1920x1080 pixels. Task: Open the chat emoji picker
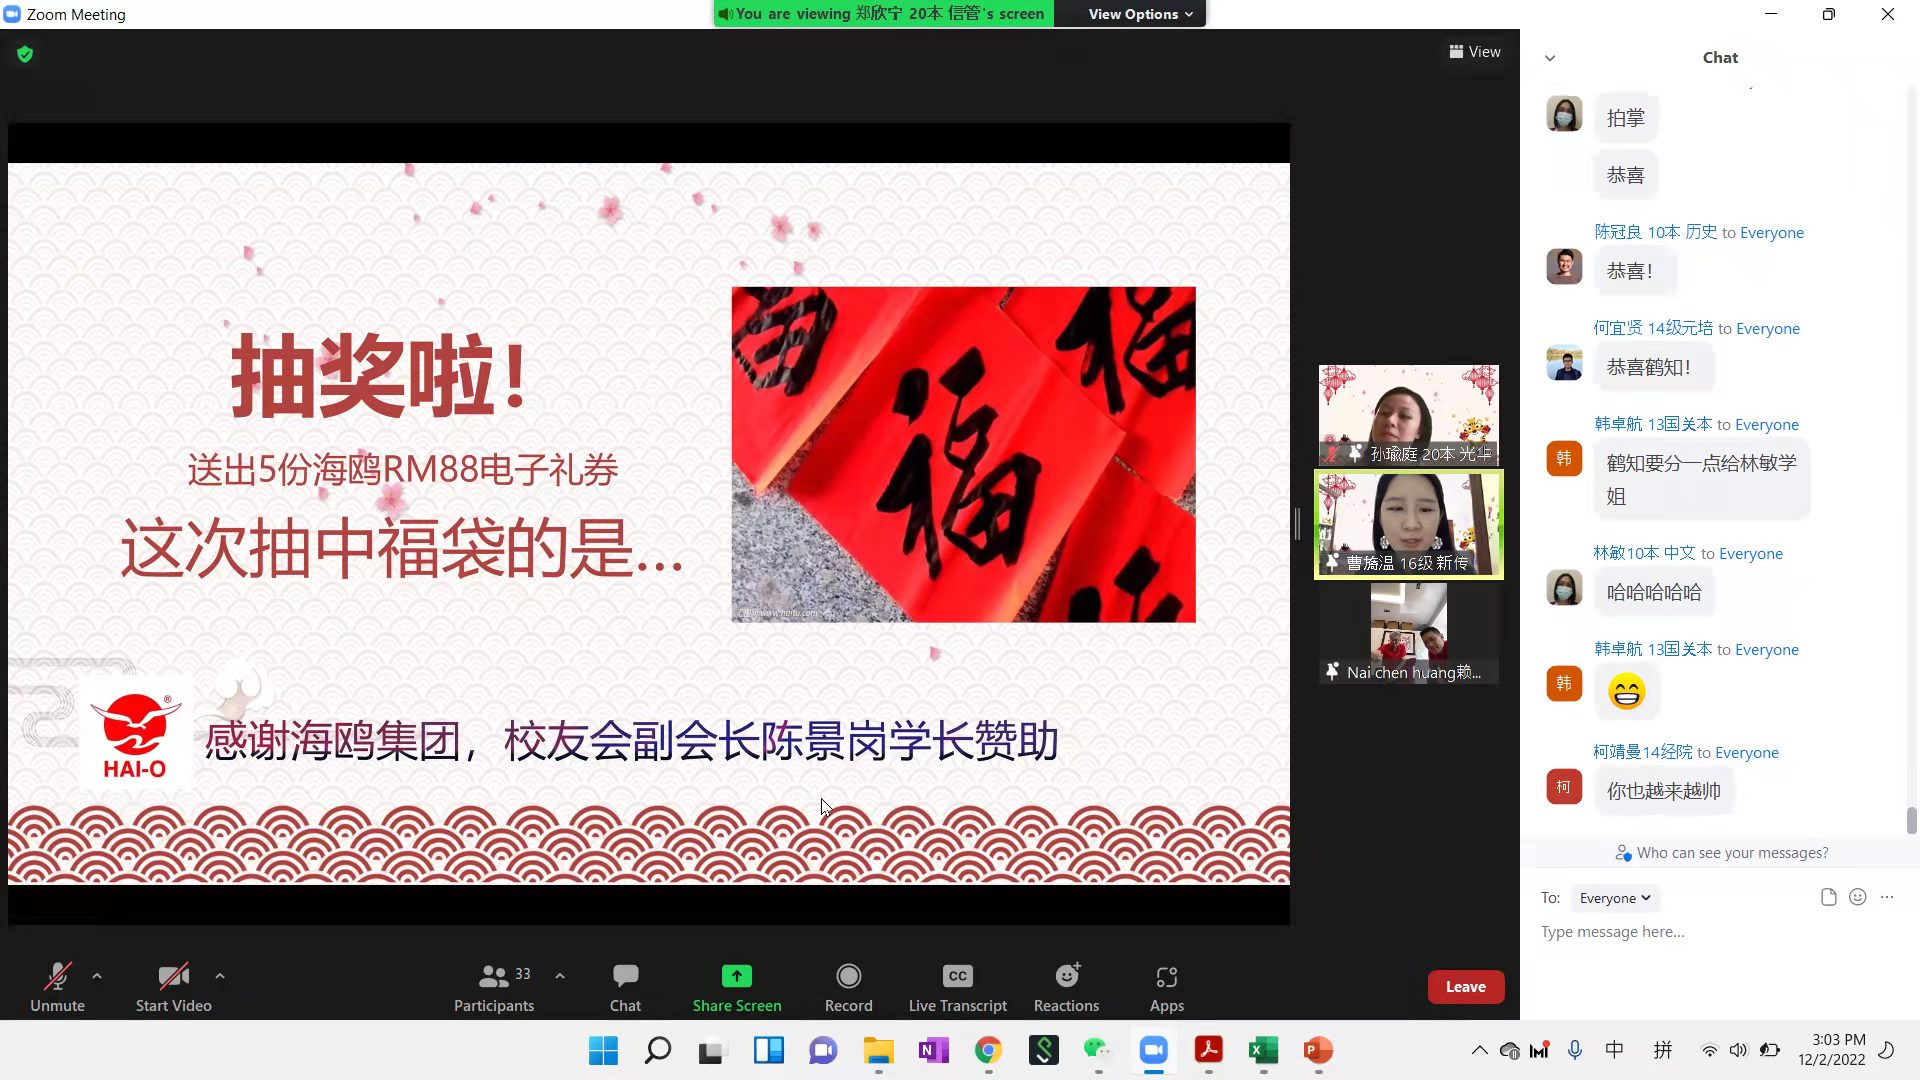point(1857,897)
